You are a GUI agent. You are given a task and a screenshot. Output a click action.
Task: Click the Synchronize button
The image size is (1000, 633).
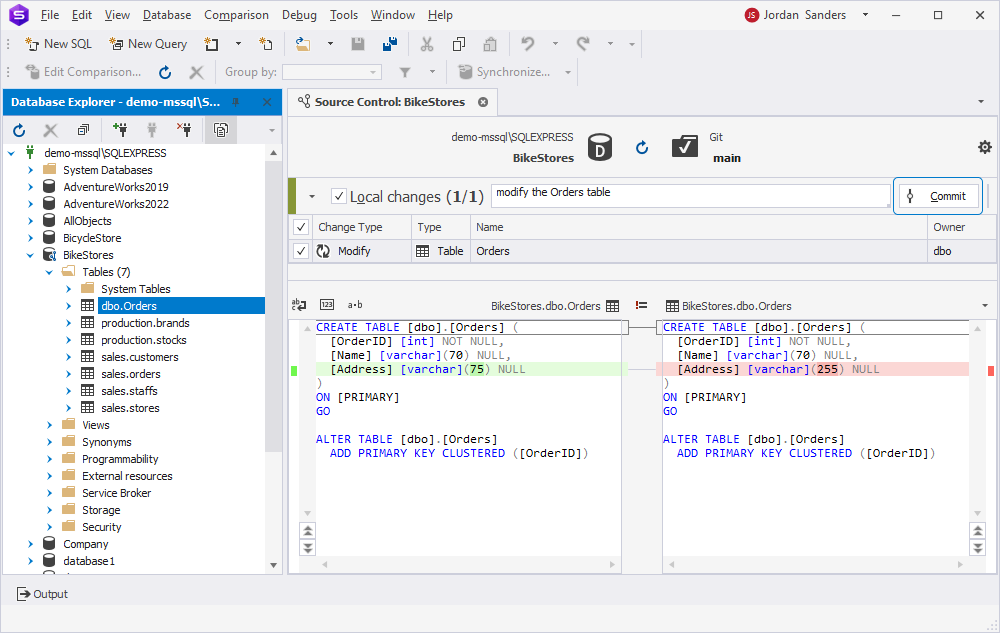click(x=505, y=72)
